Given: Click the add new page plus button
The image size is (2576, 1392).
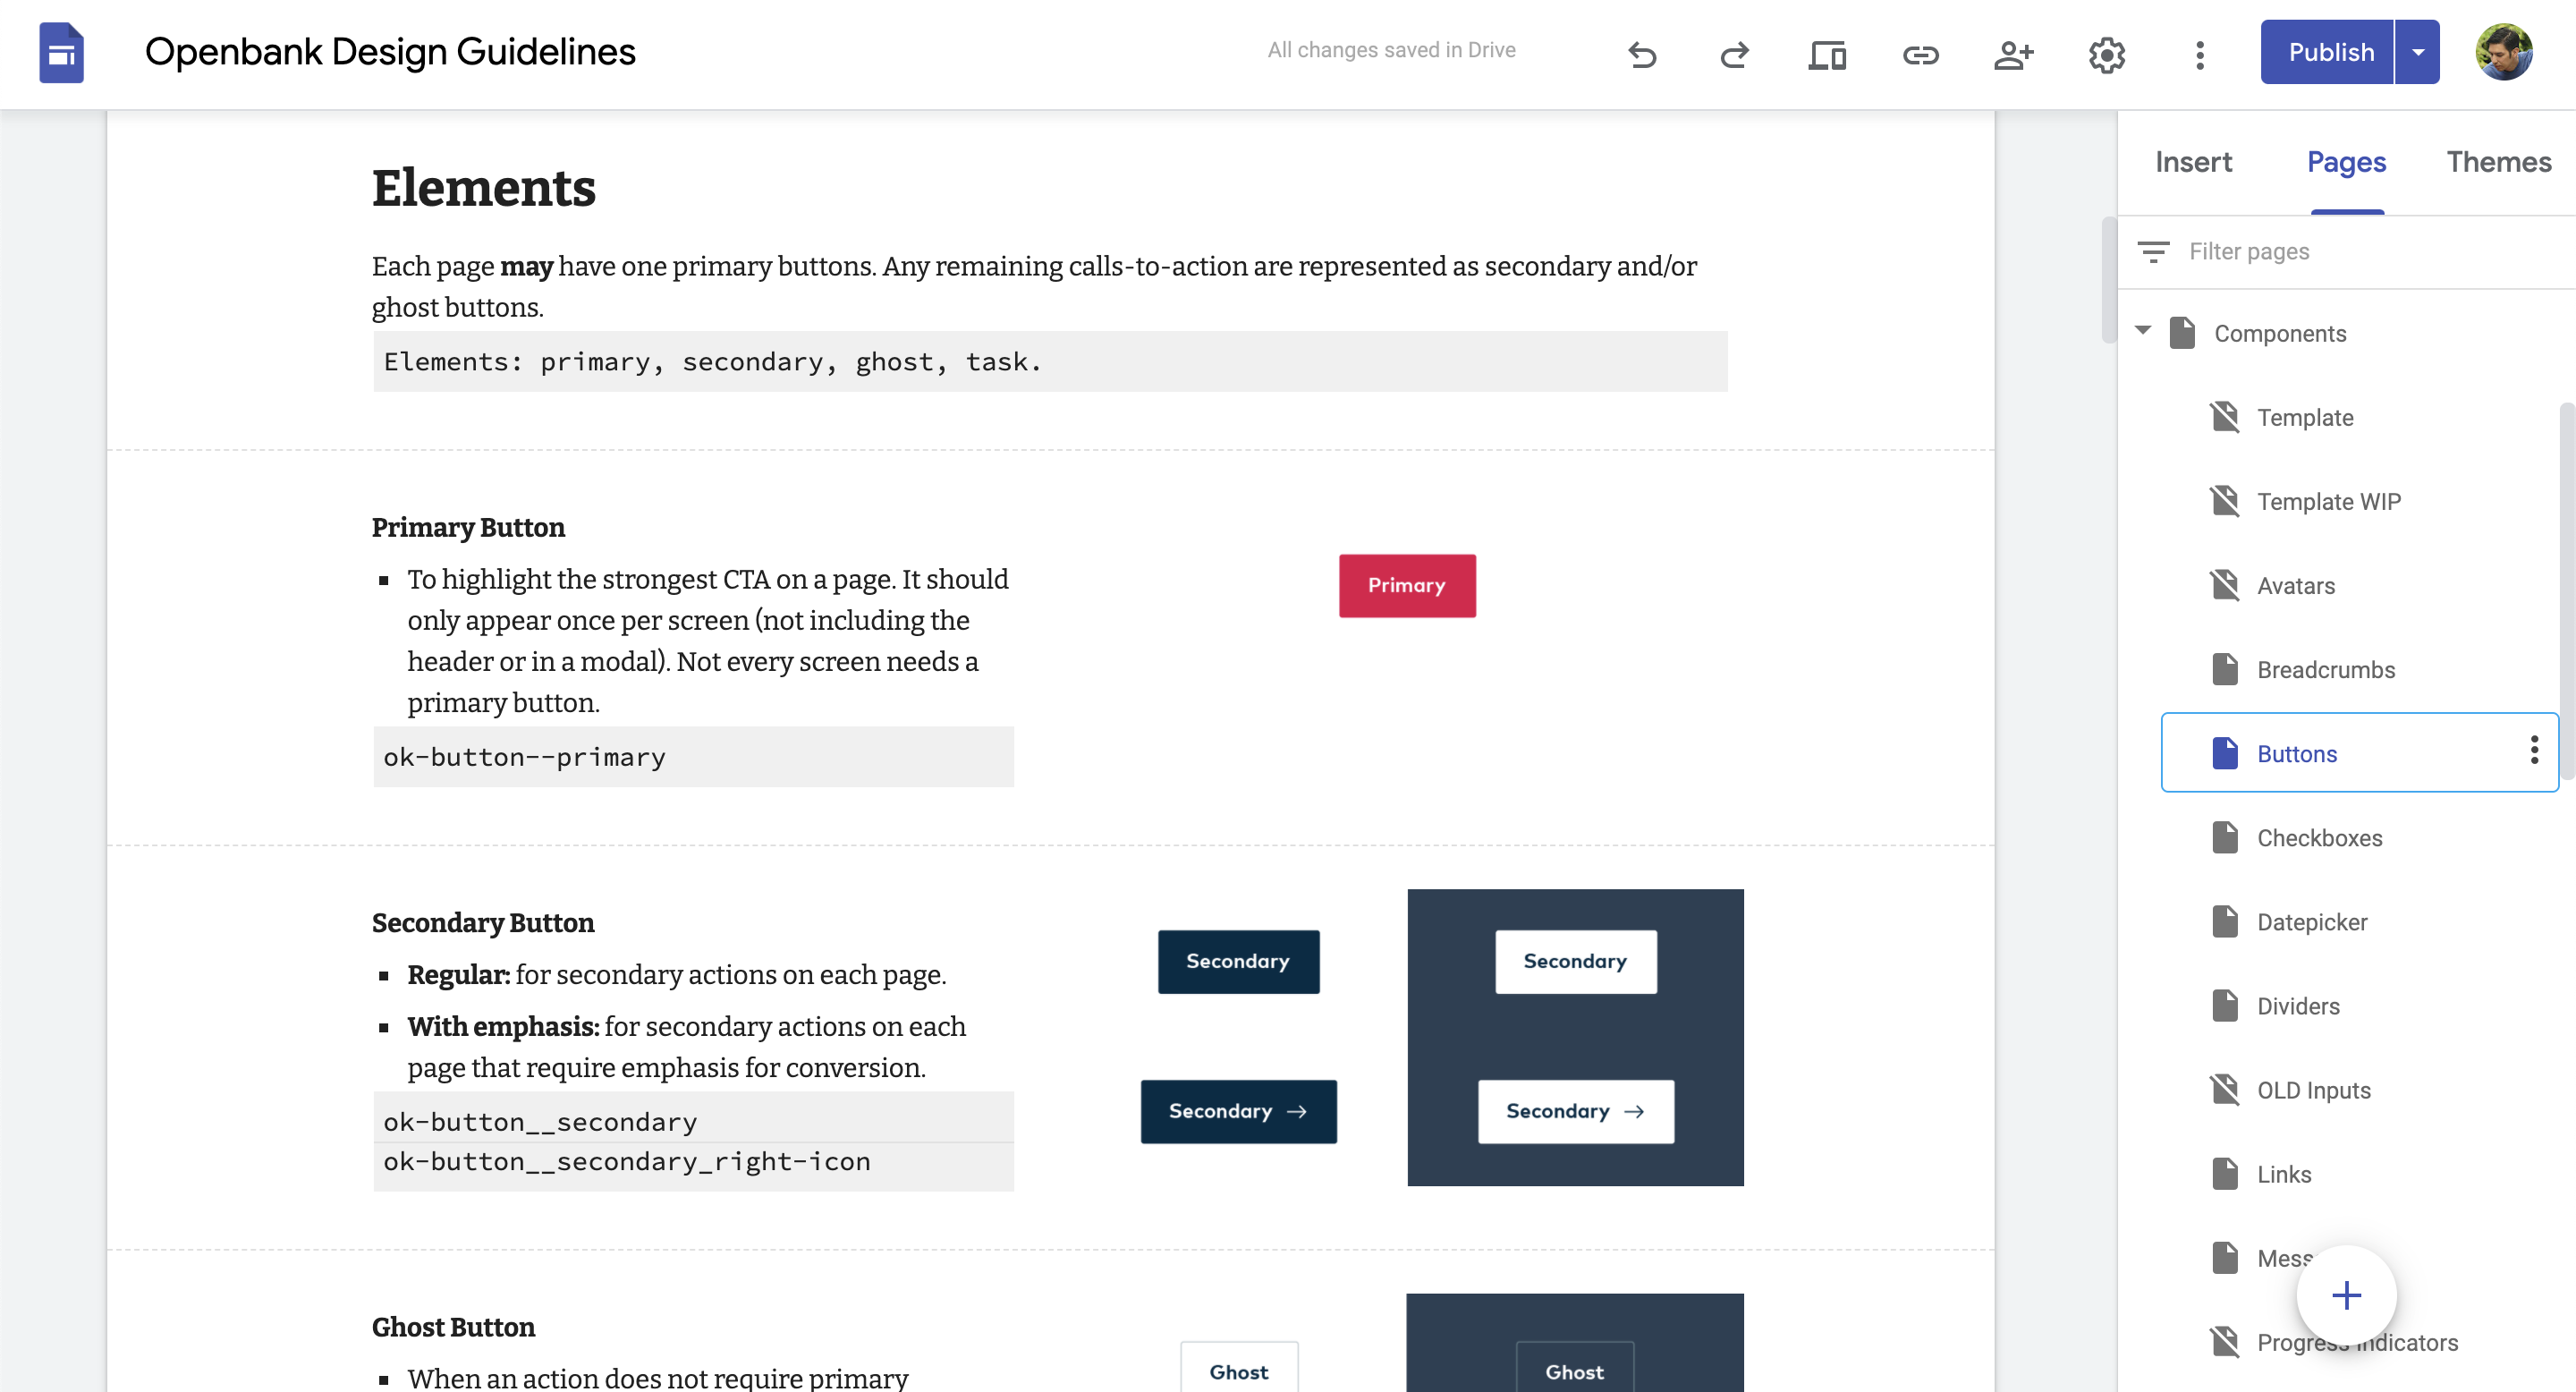Looking at the screenshot, I should 2346,1296.
